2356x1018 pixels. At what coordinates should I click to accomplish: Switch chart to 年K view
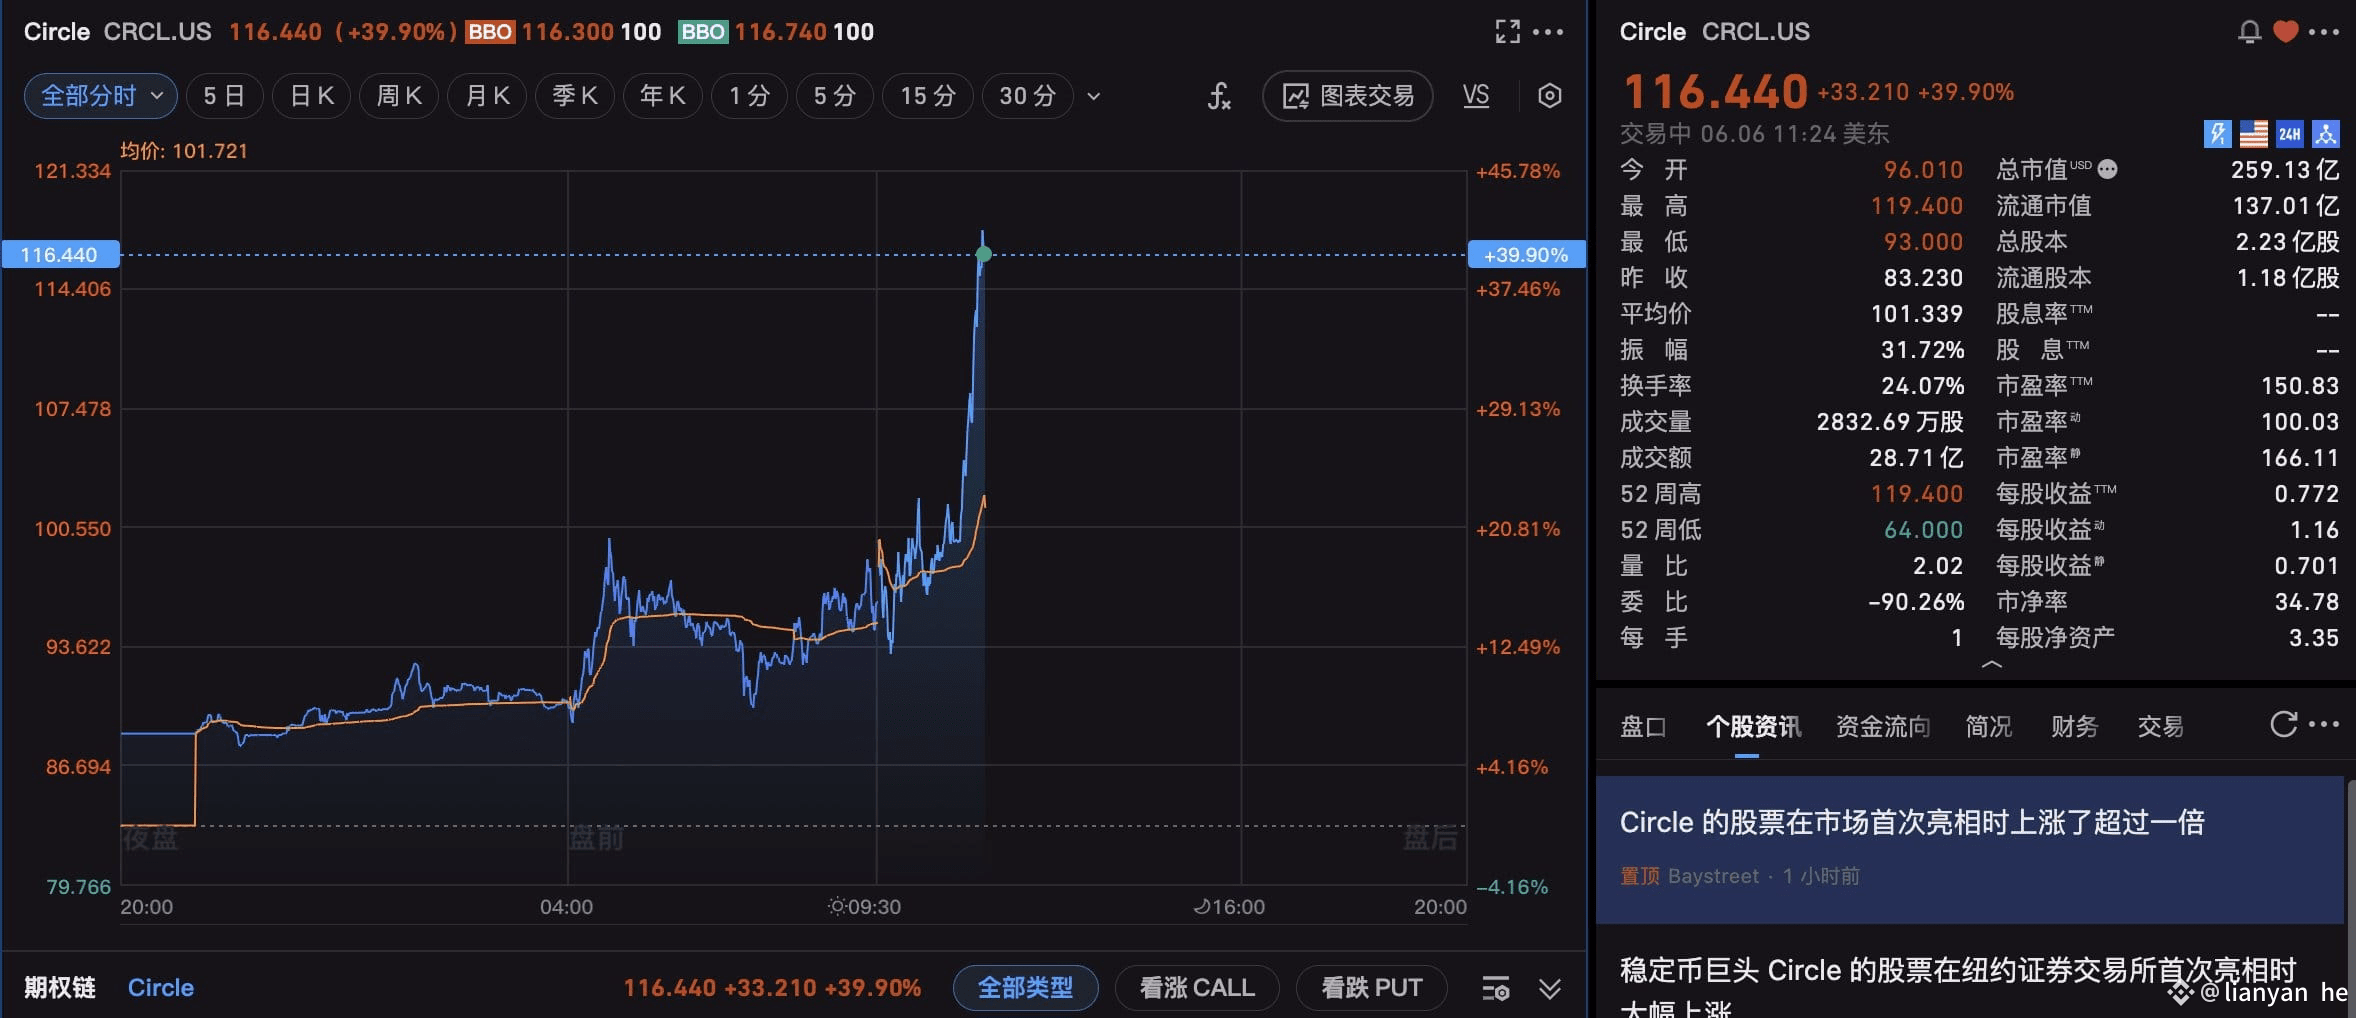coord(663,96)
